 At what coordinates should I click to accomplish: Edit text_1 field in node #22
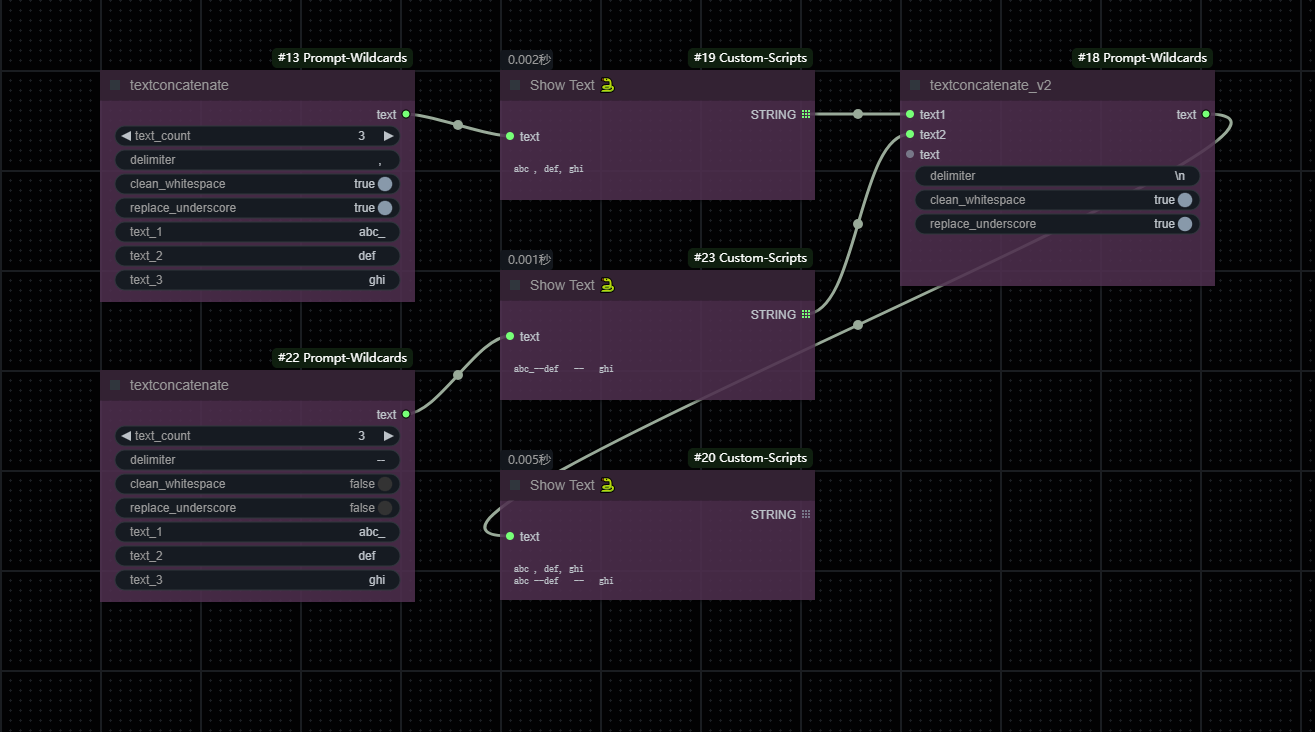point(257,532)
